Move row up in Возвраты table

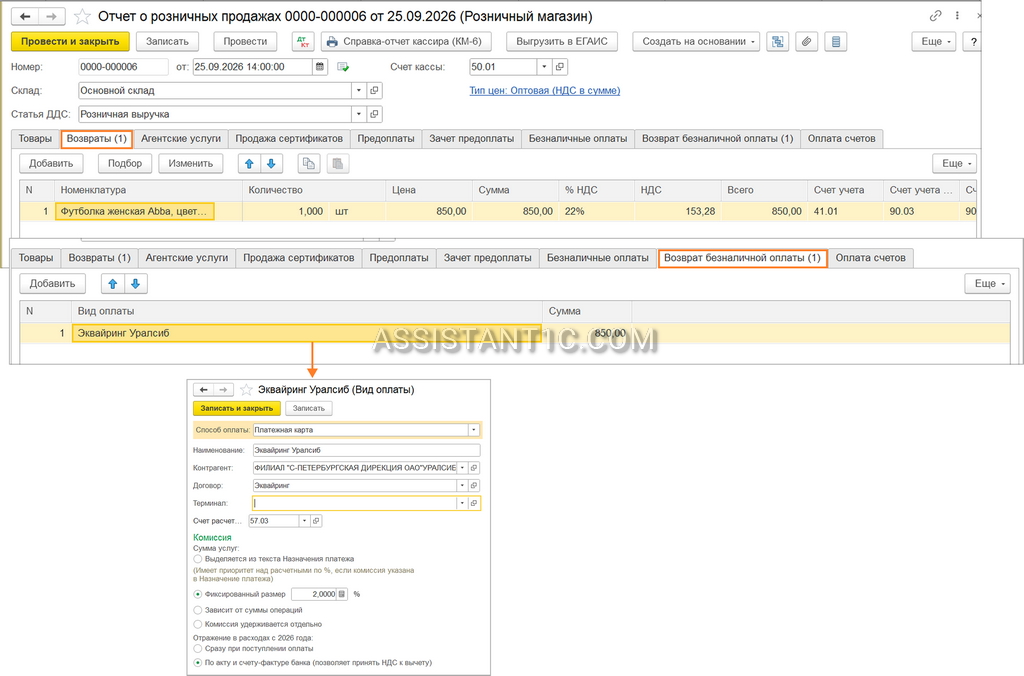(249, 163)
